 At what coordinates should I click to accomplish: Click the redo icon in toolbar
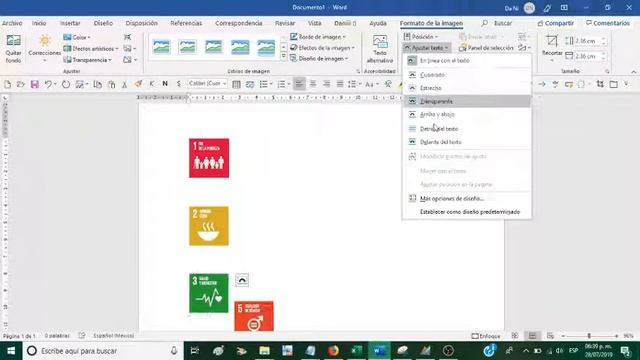click(66, 84)
